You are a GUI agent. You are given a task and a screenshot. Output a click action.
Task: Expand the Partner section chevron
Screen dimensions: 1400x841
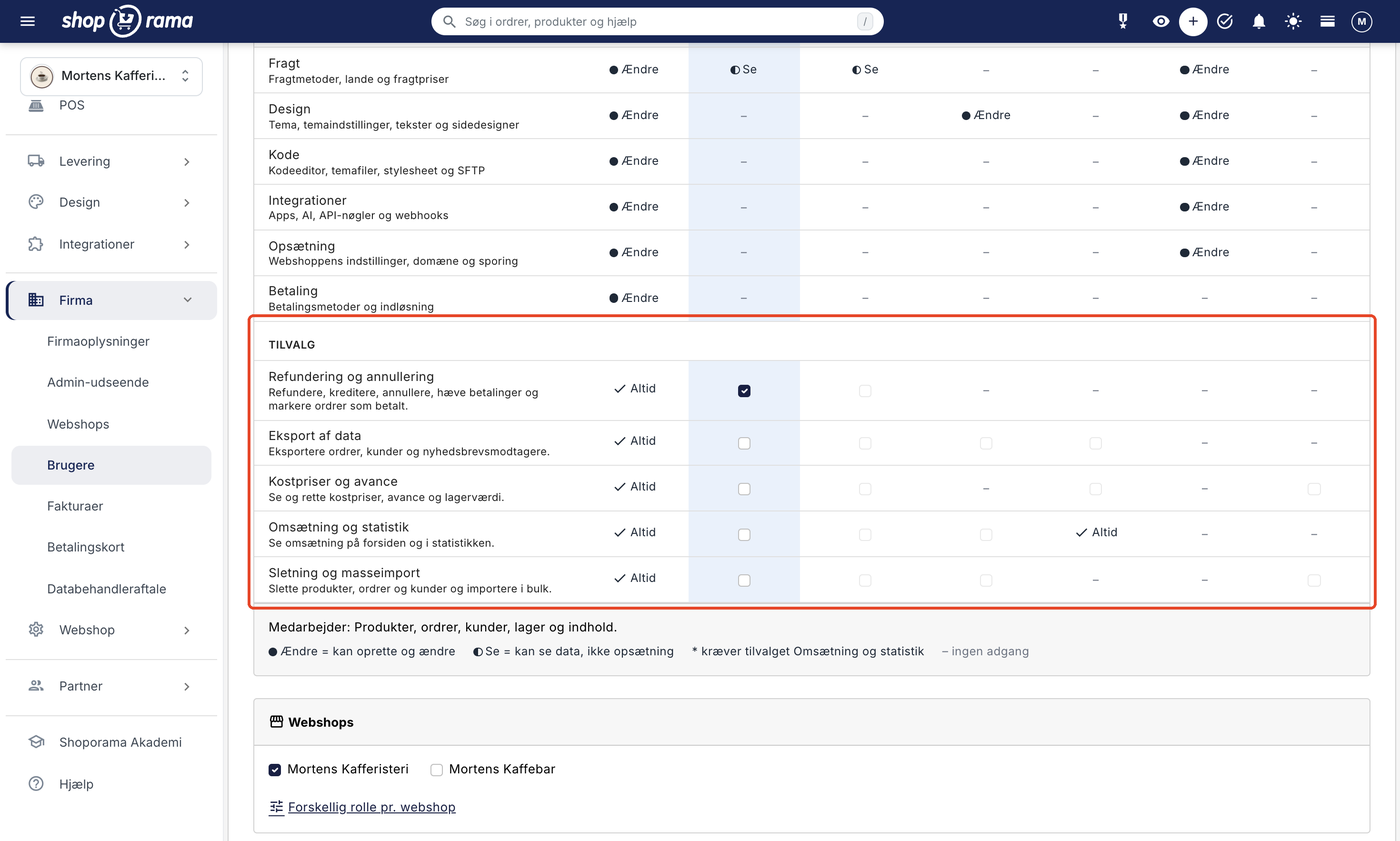[x=187, y=686]
